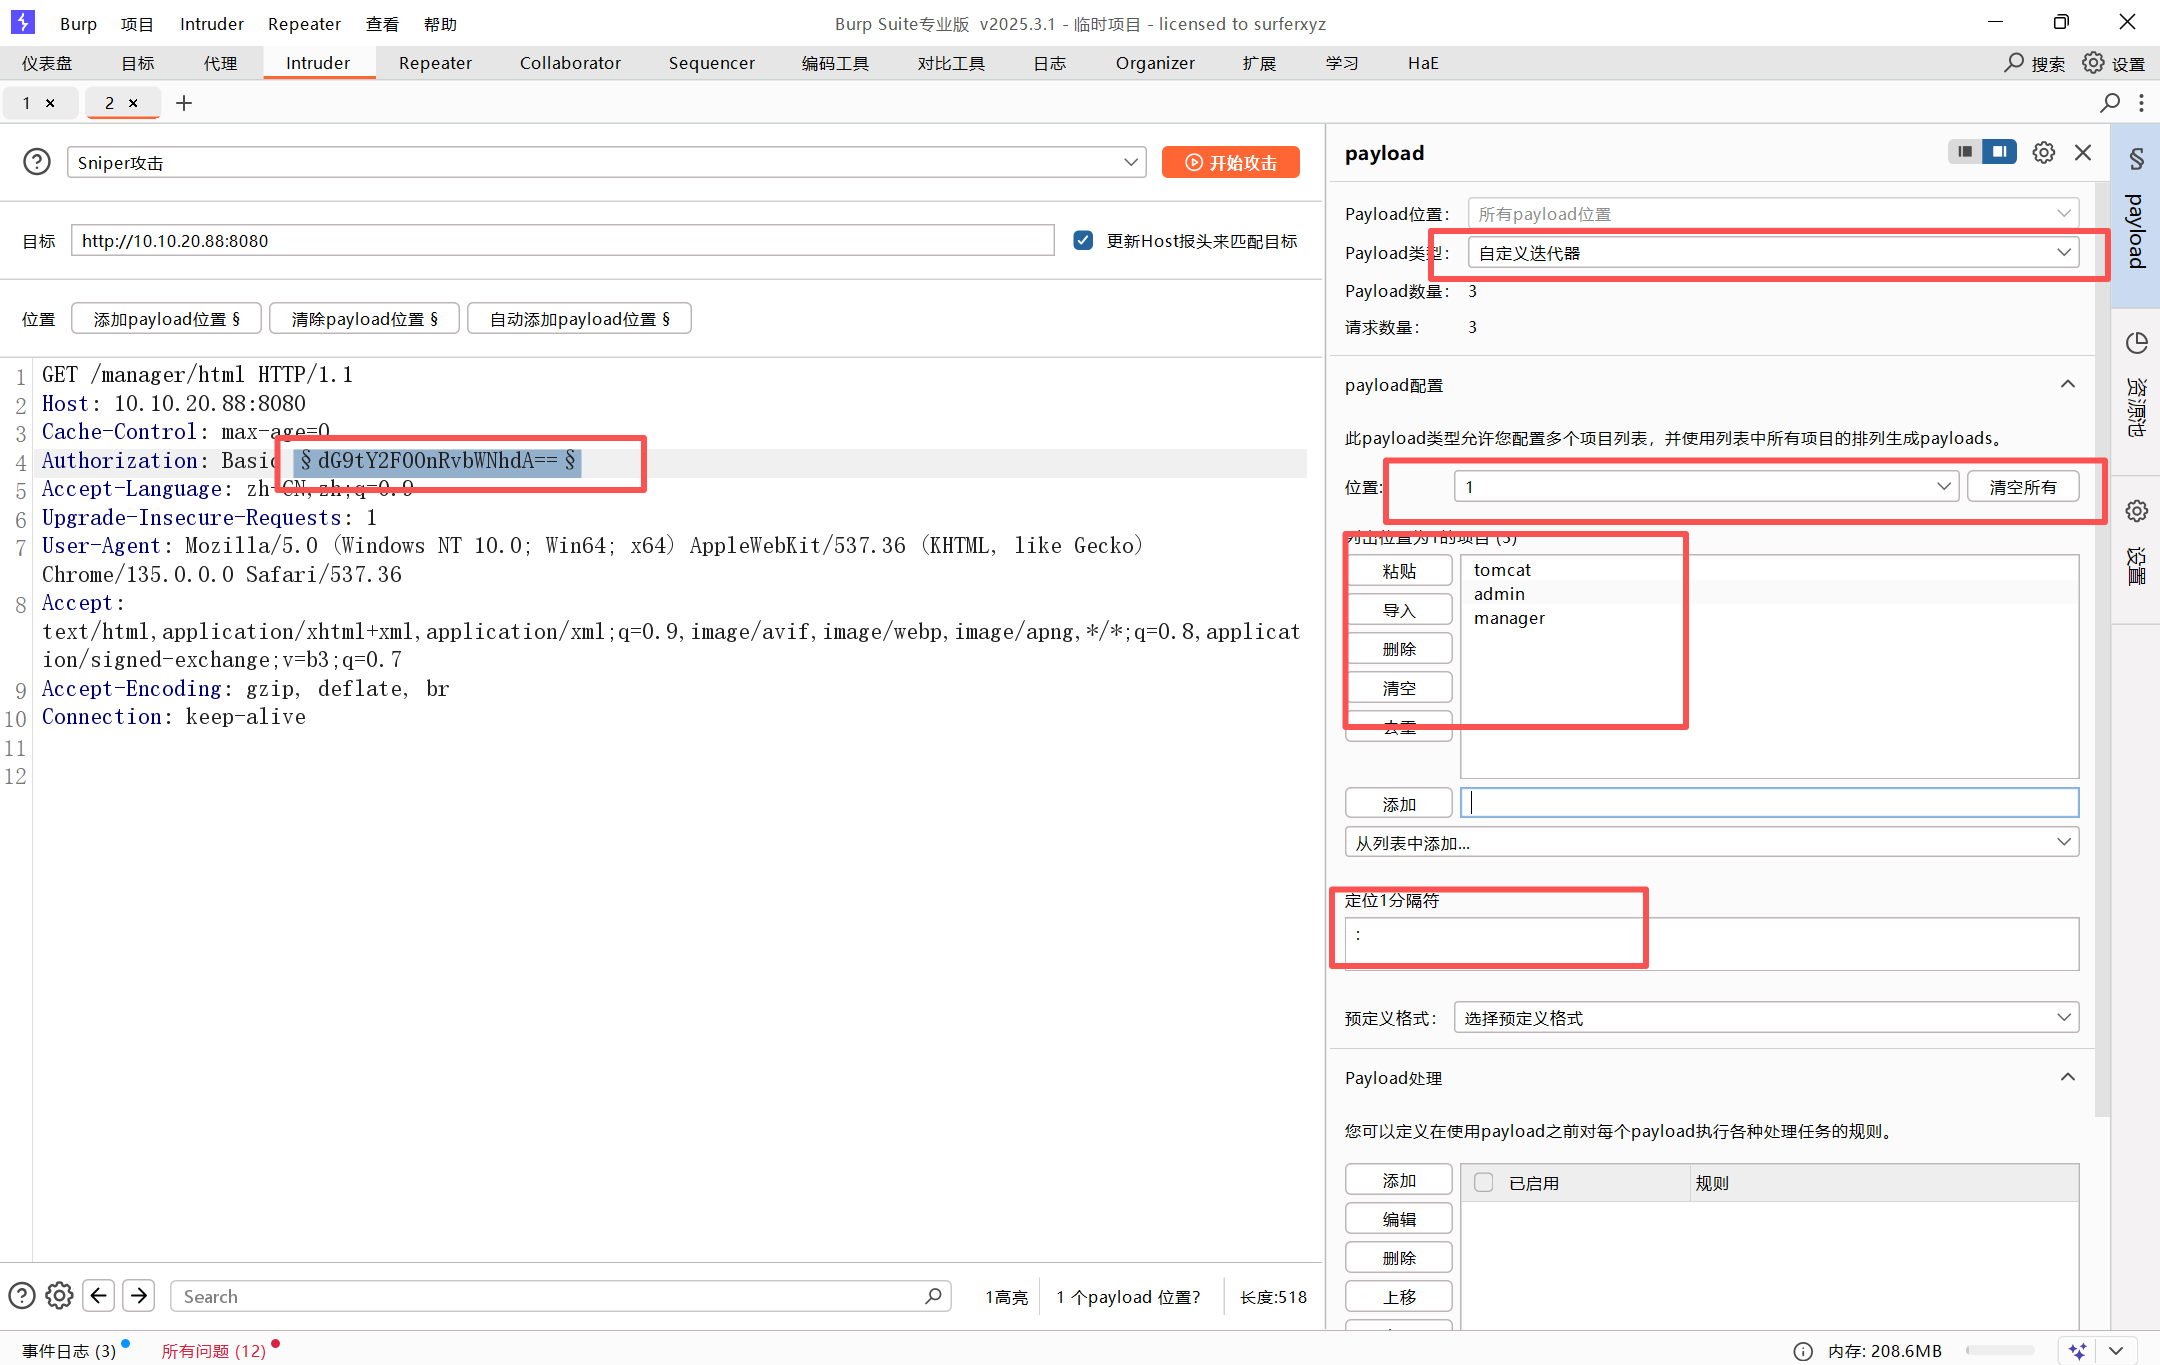Click the back arrow navigation icon
The height and width of the screenshot is (1365, 2160).
(x=98, y=1296)
